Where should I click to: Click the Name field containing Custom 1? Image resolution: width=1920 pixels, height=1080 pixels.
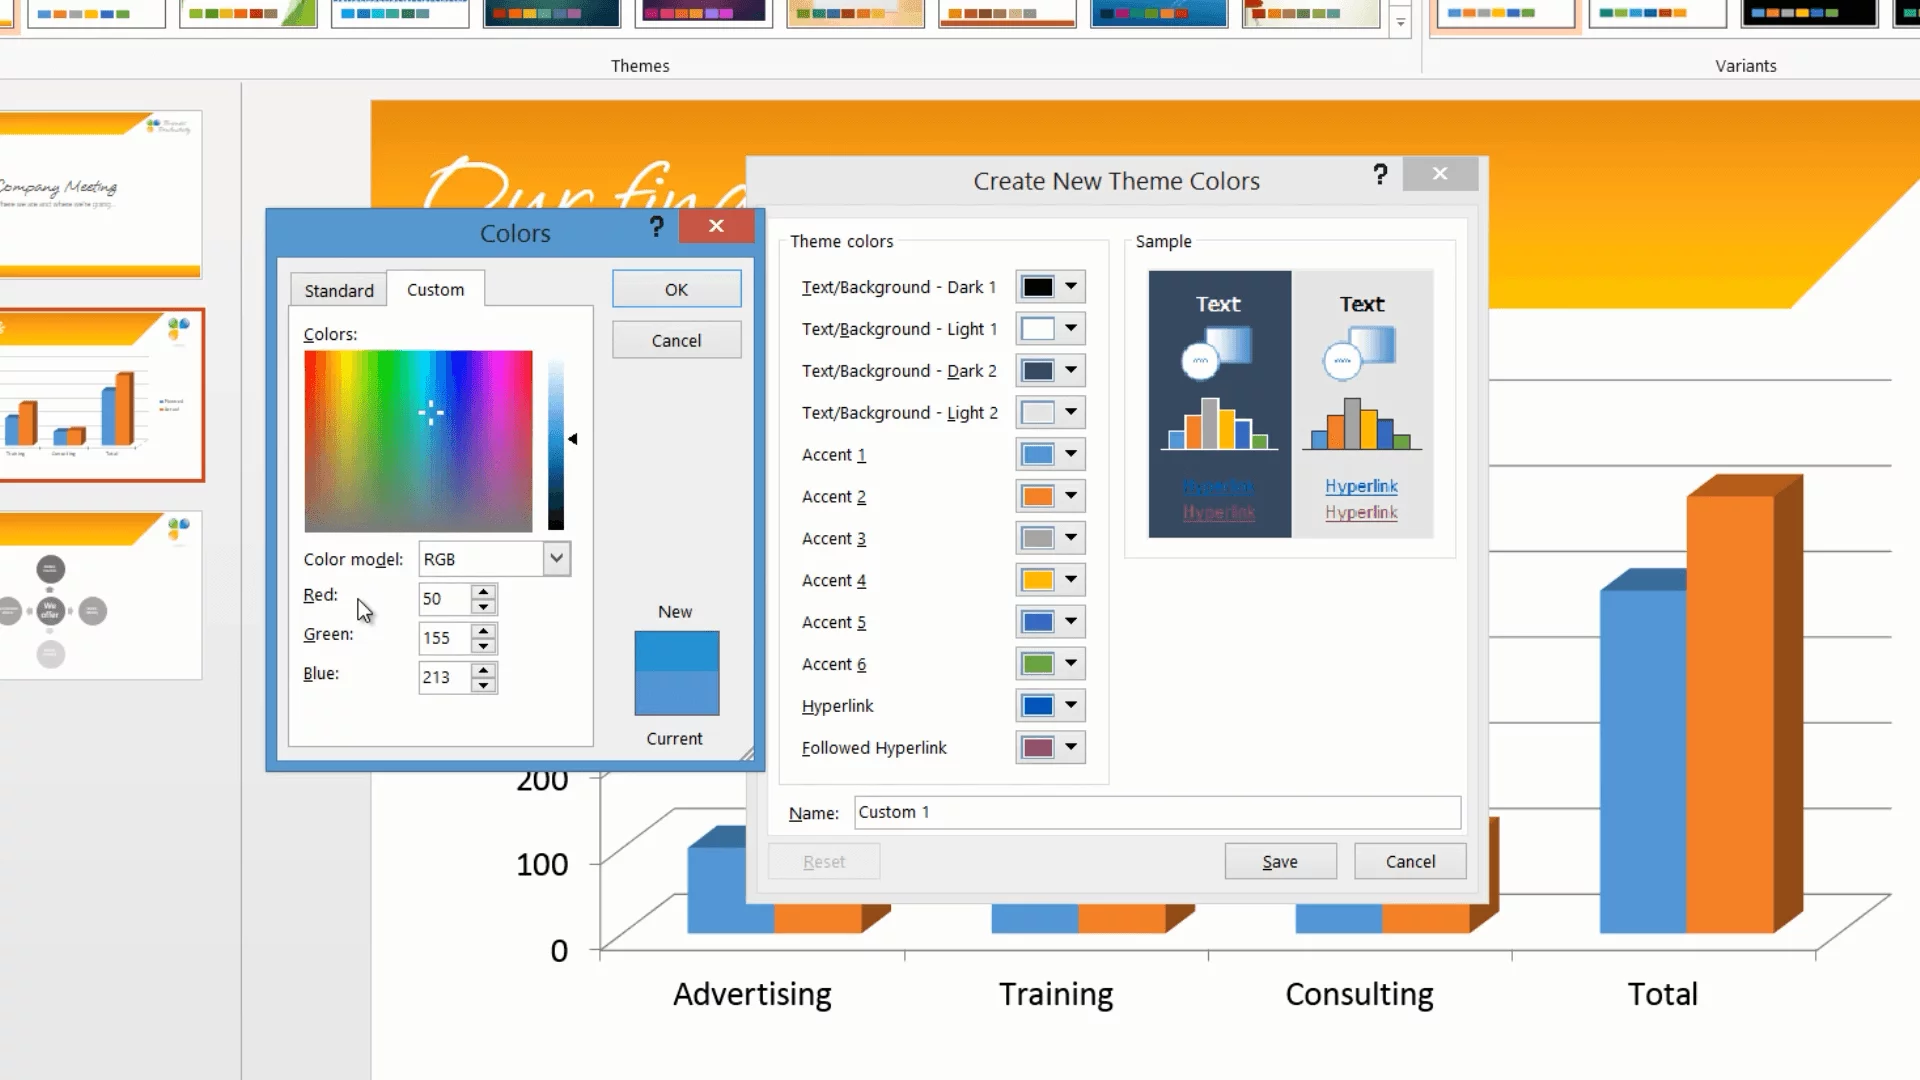pos(1157,812)
